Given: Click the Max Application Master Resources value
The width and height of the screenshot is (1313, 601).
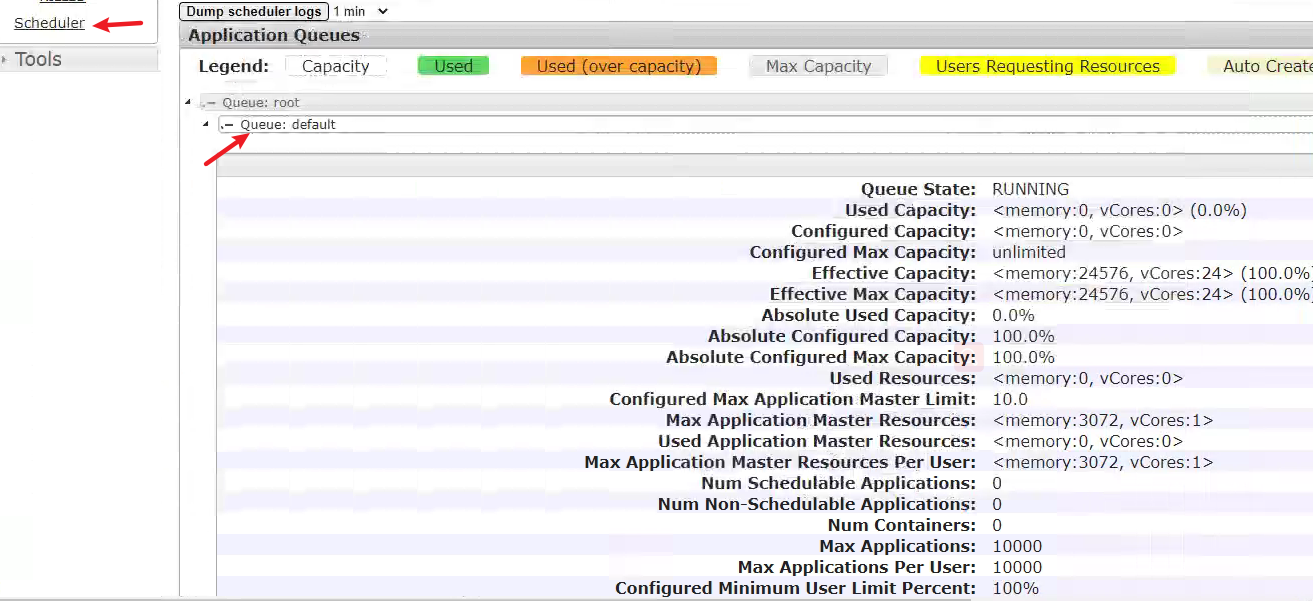Looking at the screenshot, I should click(1102, 420).
